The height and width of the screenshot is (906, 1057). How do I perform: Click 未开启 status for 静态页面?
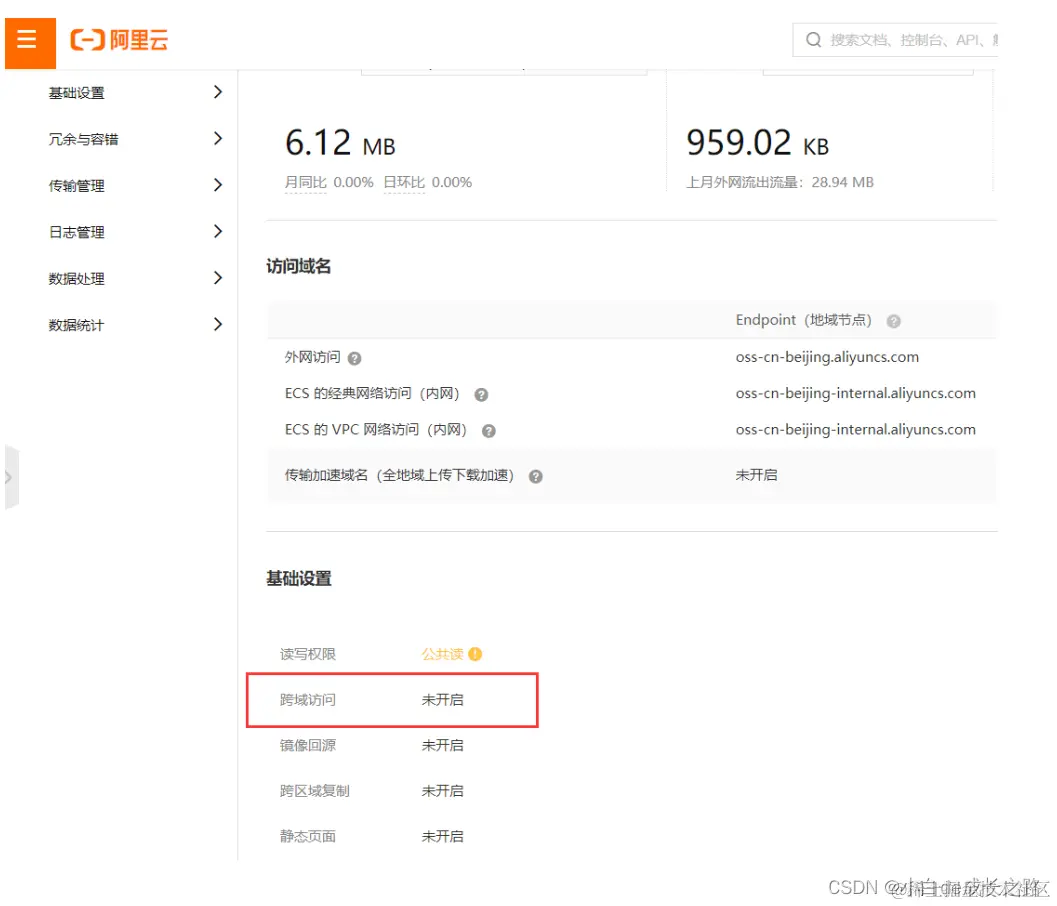[x=442, y=837]
